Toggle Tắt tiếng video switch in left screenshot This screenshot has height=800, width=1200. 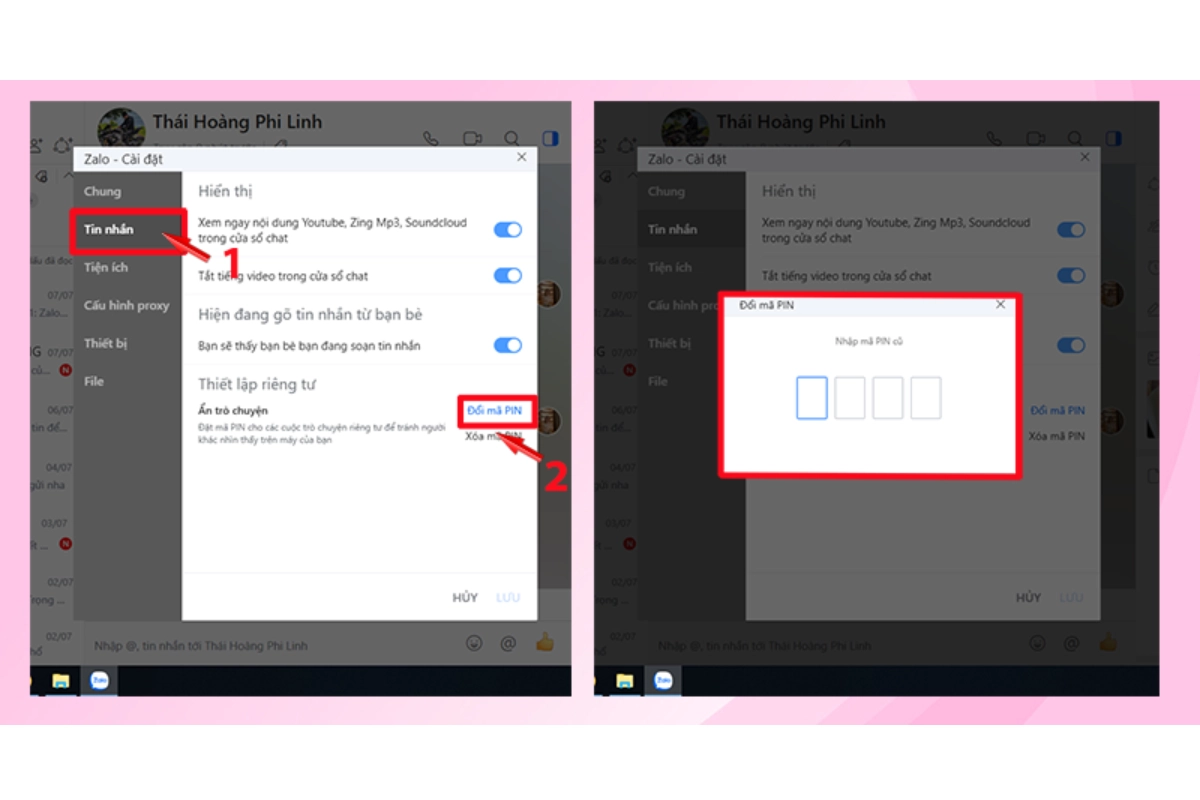508,276
